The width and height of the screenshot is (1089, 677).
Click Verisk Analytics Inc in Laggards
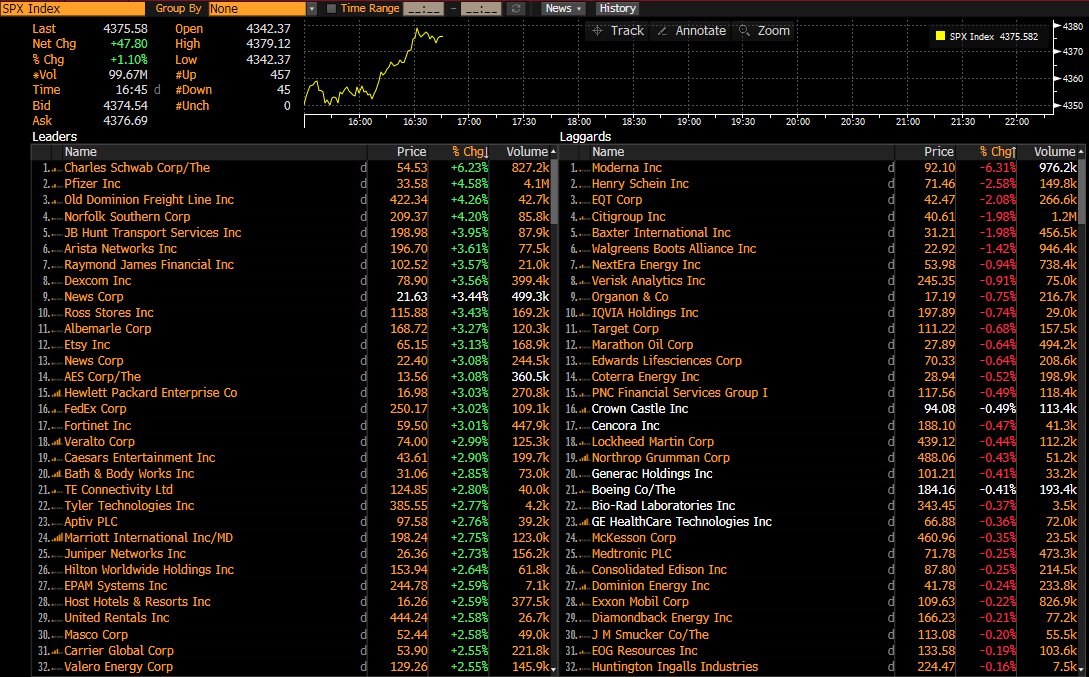tap(648, 281)
